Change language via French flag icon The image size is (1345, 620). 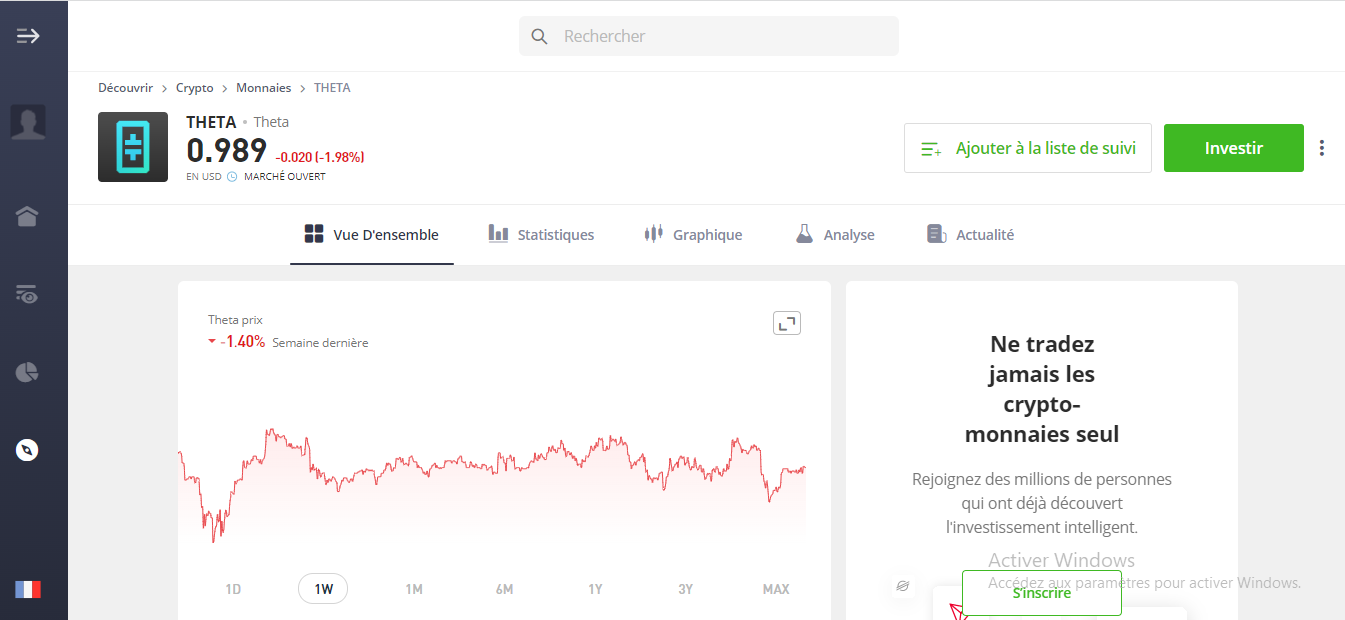tap(28, 589)
